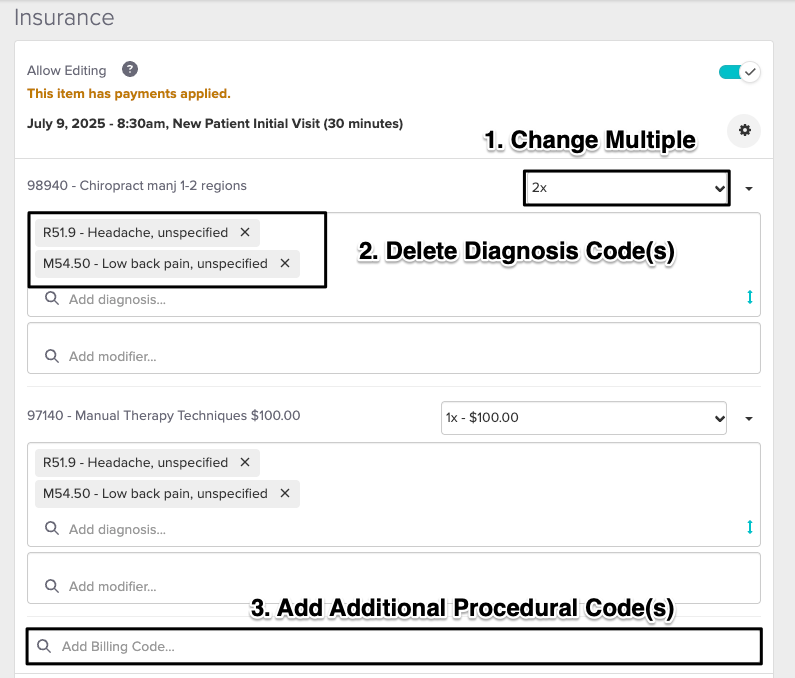Turn off the Allow Editing toggle
Image resolution: width=795 pixels, height=678 pixels.
(x=739, y=72)
